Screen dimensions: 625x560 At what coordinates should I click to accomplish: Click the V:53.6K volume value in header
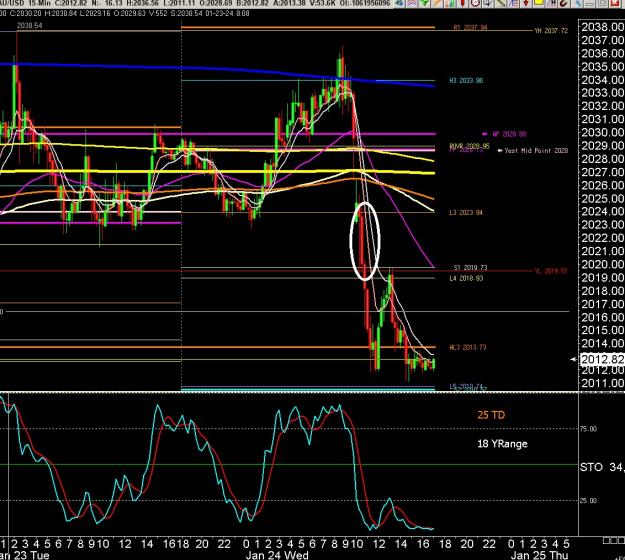tap(321, 3)
